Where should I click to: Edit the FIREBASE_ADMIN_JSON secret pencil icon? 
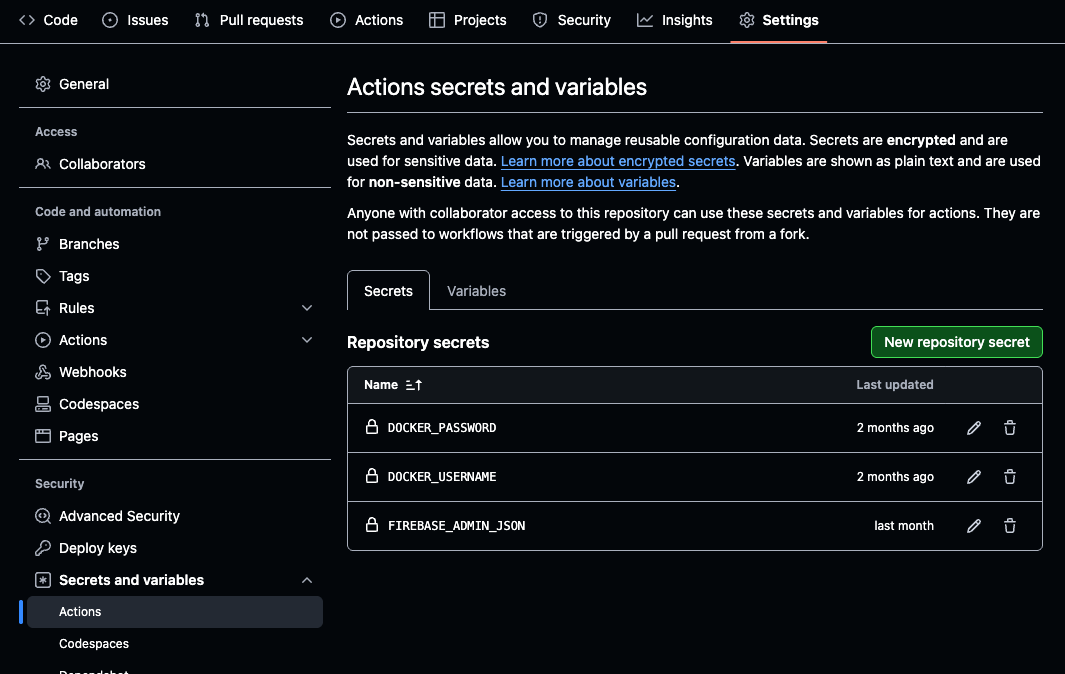tap(974, 526)
